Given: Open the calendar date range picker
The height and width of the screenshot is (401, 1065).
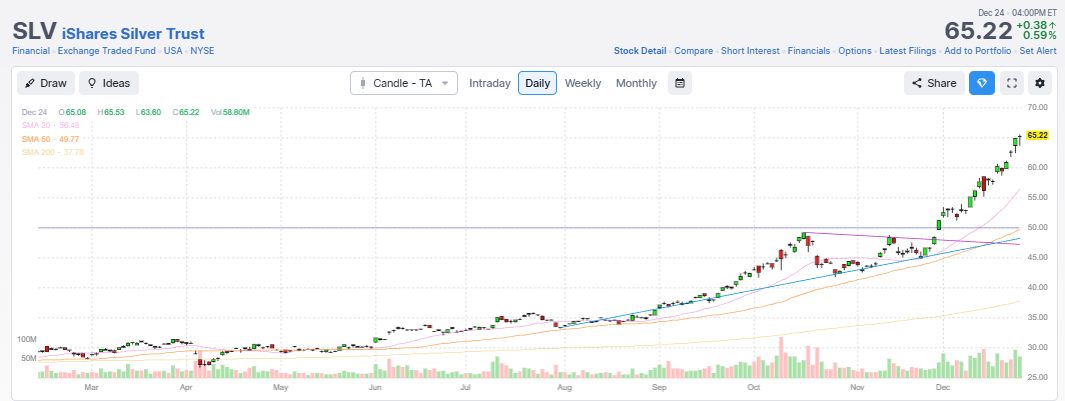Looking at the screenshot, I should [680, 83].
